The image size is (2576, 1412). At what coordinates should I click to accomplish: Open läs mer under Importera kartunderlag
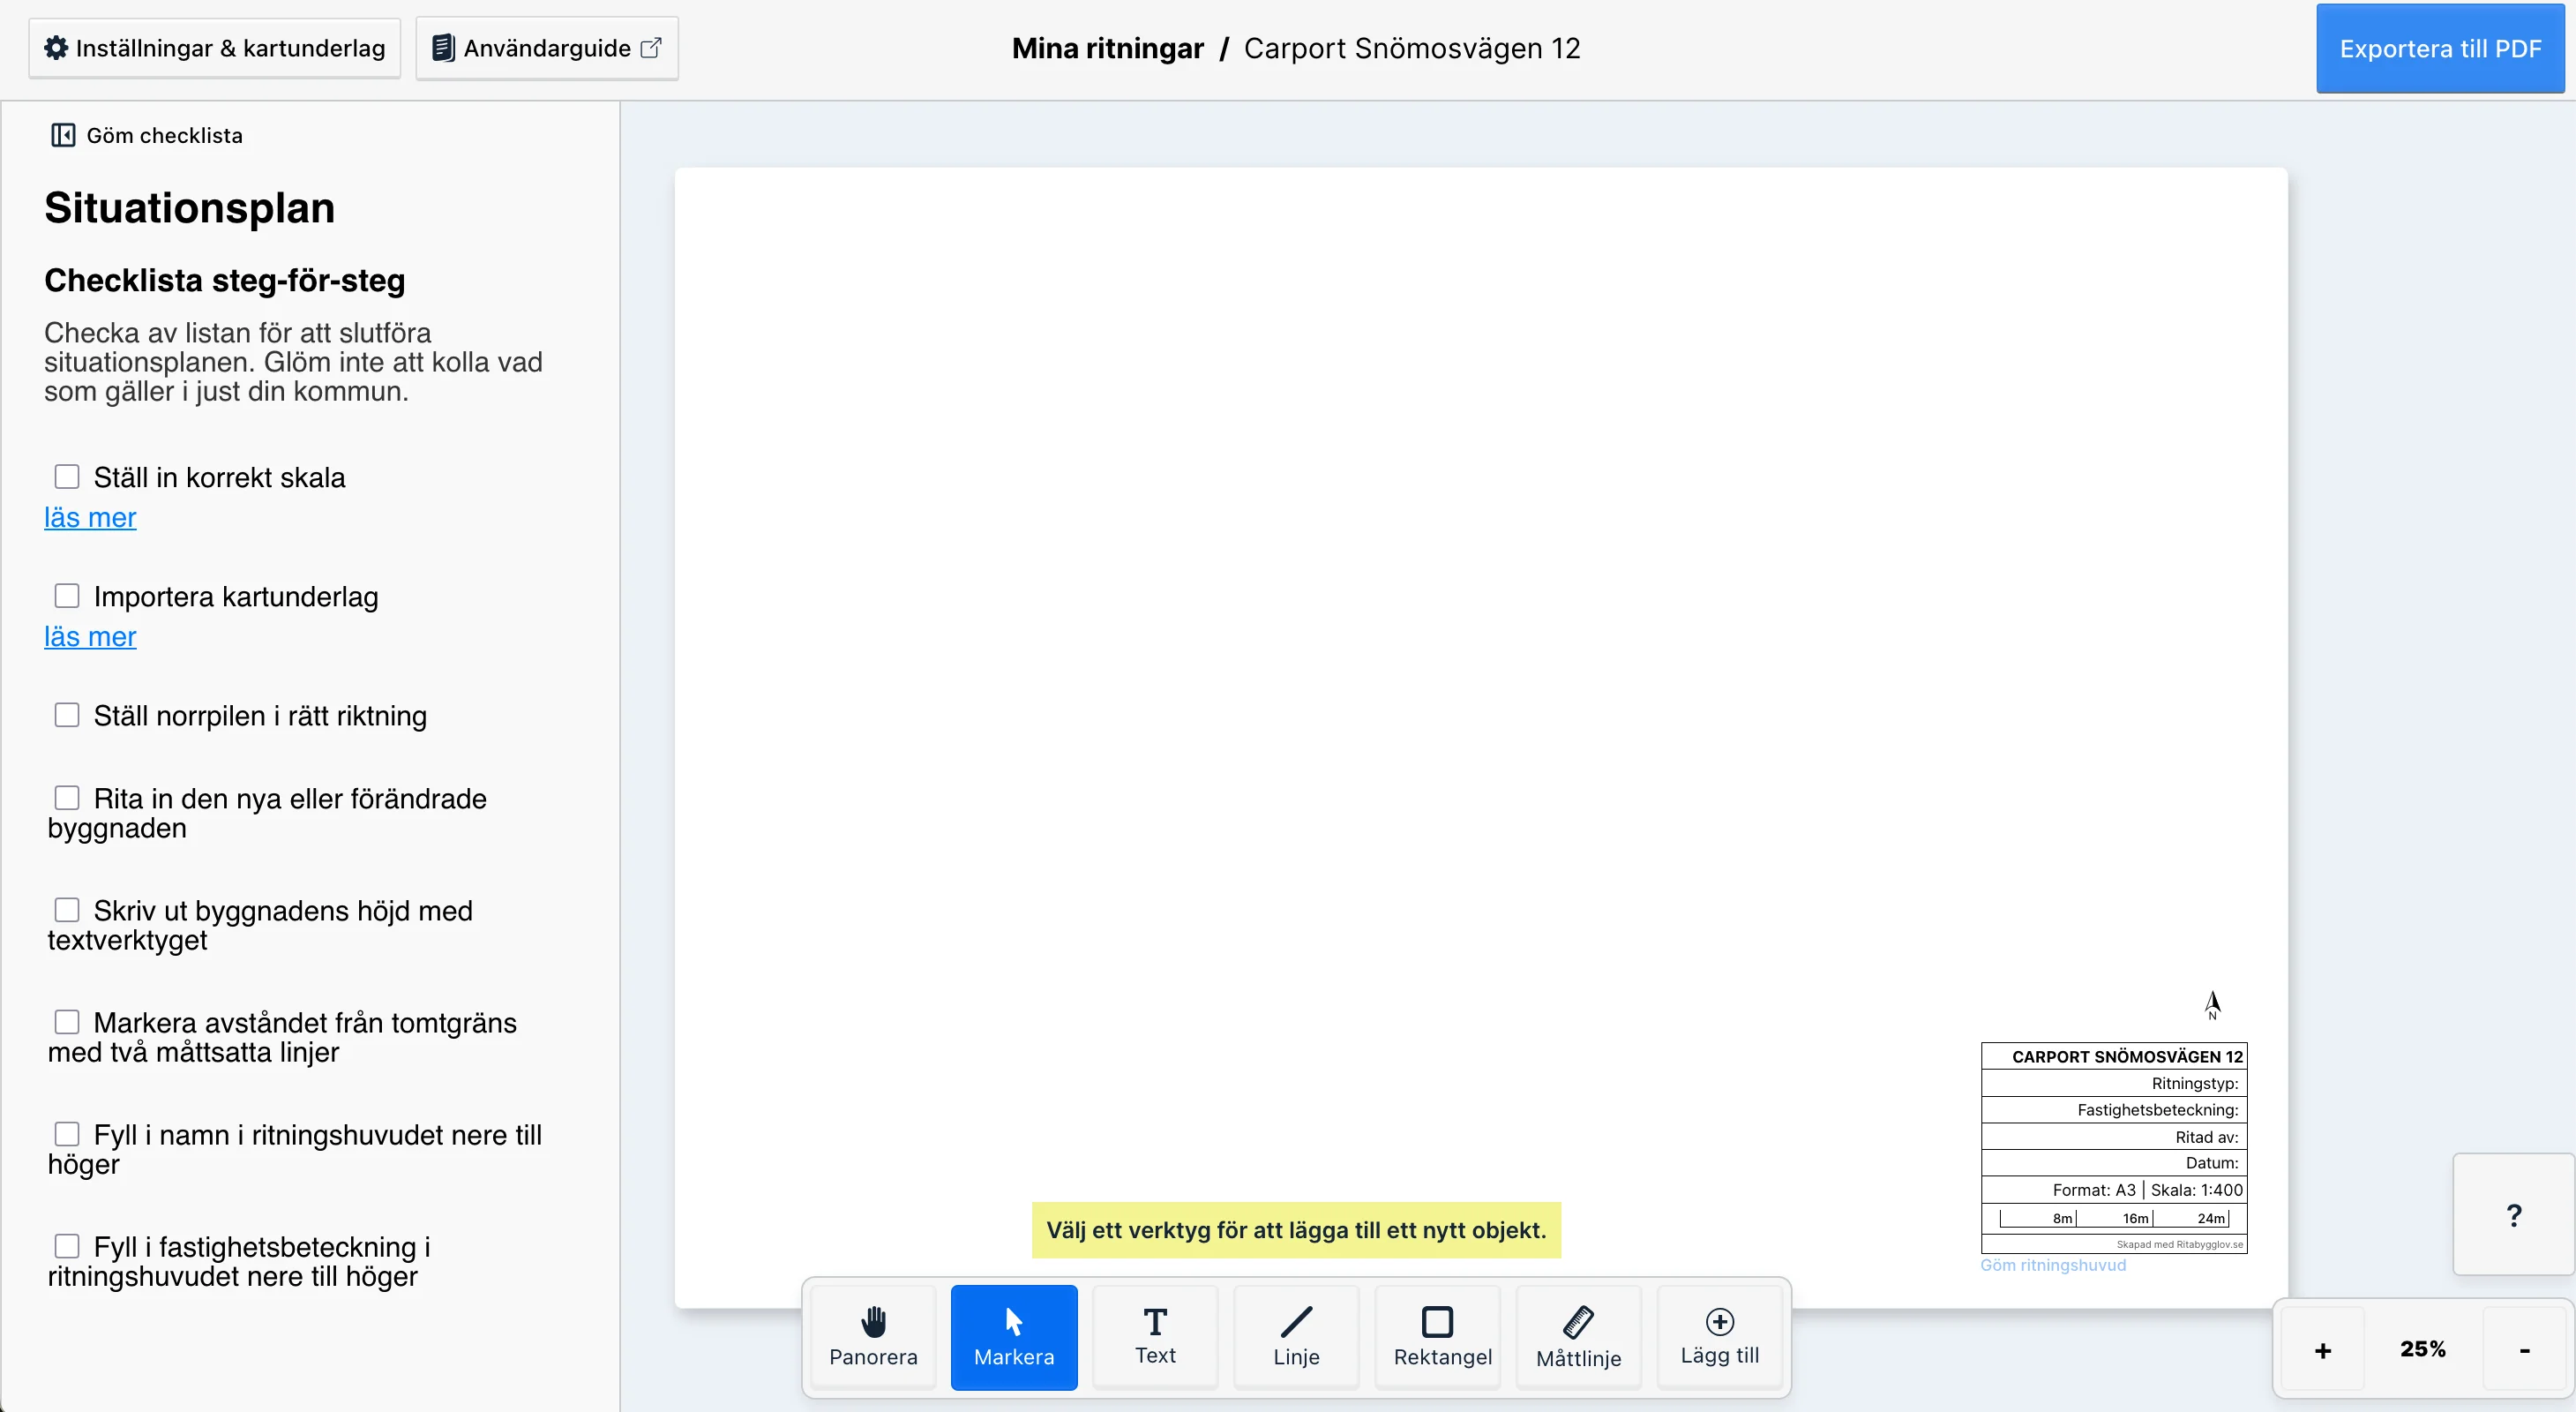click(90, 636)
